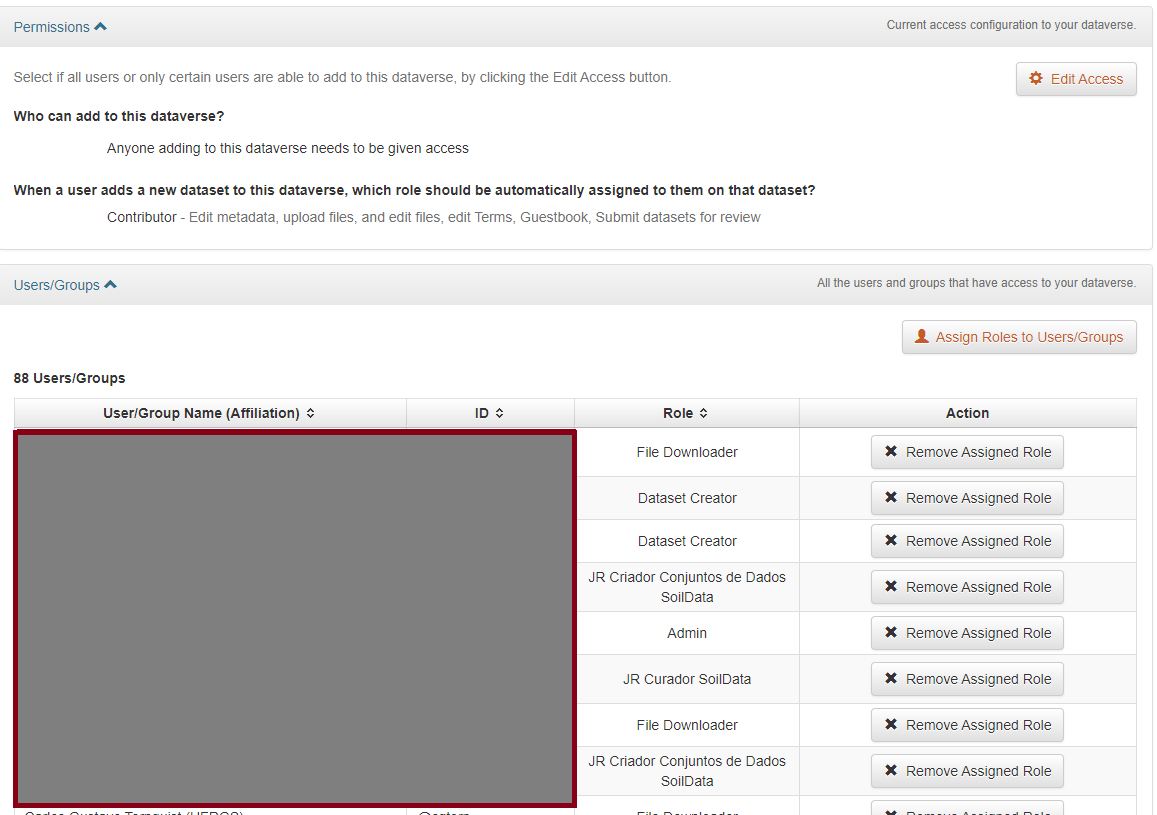
Task: Remove the upper Dataset Creator assigned role
Action: (x=967, y=498)
